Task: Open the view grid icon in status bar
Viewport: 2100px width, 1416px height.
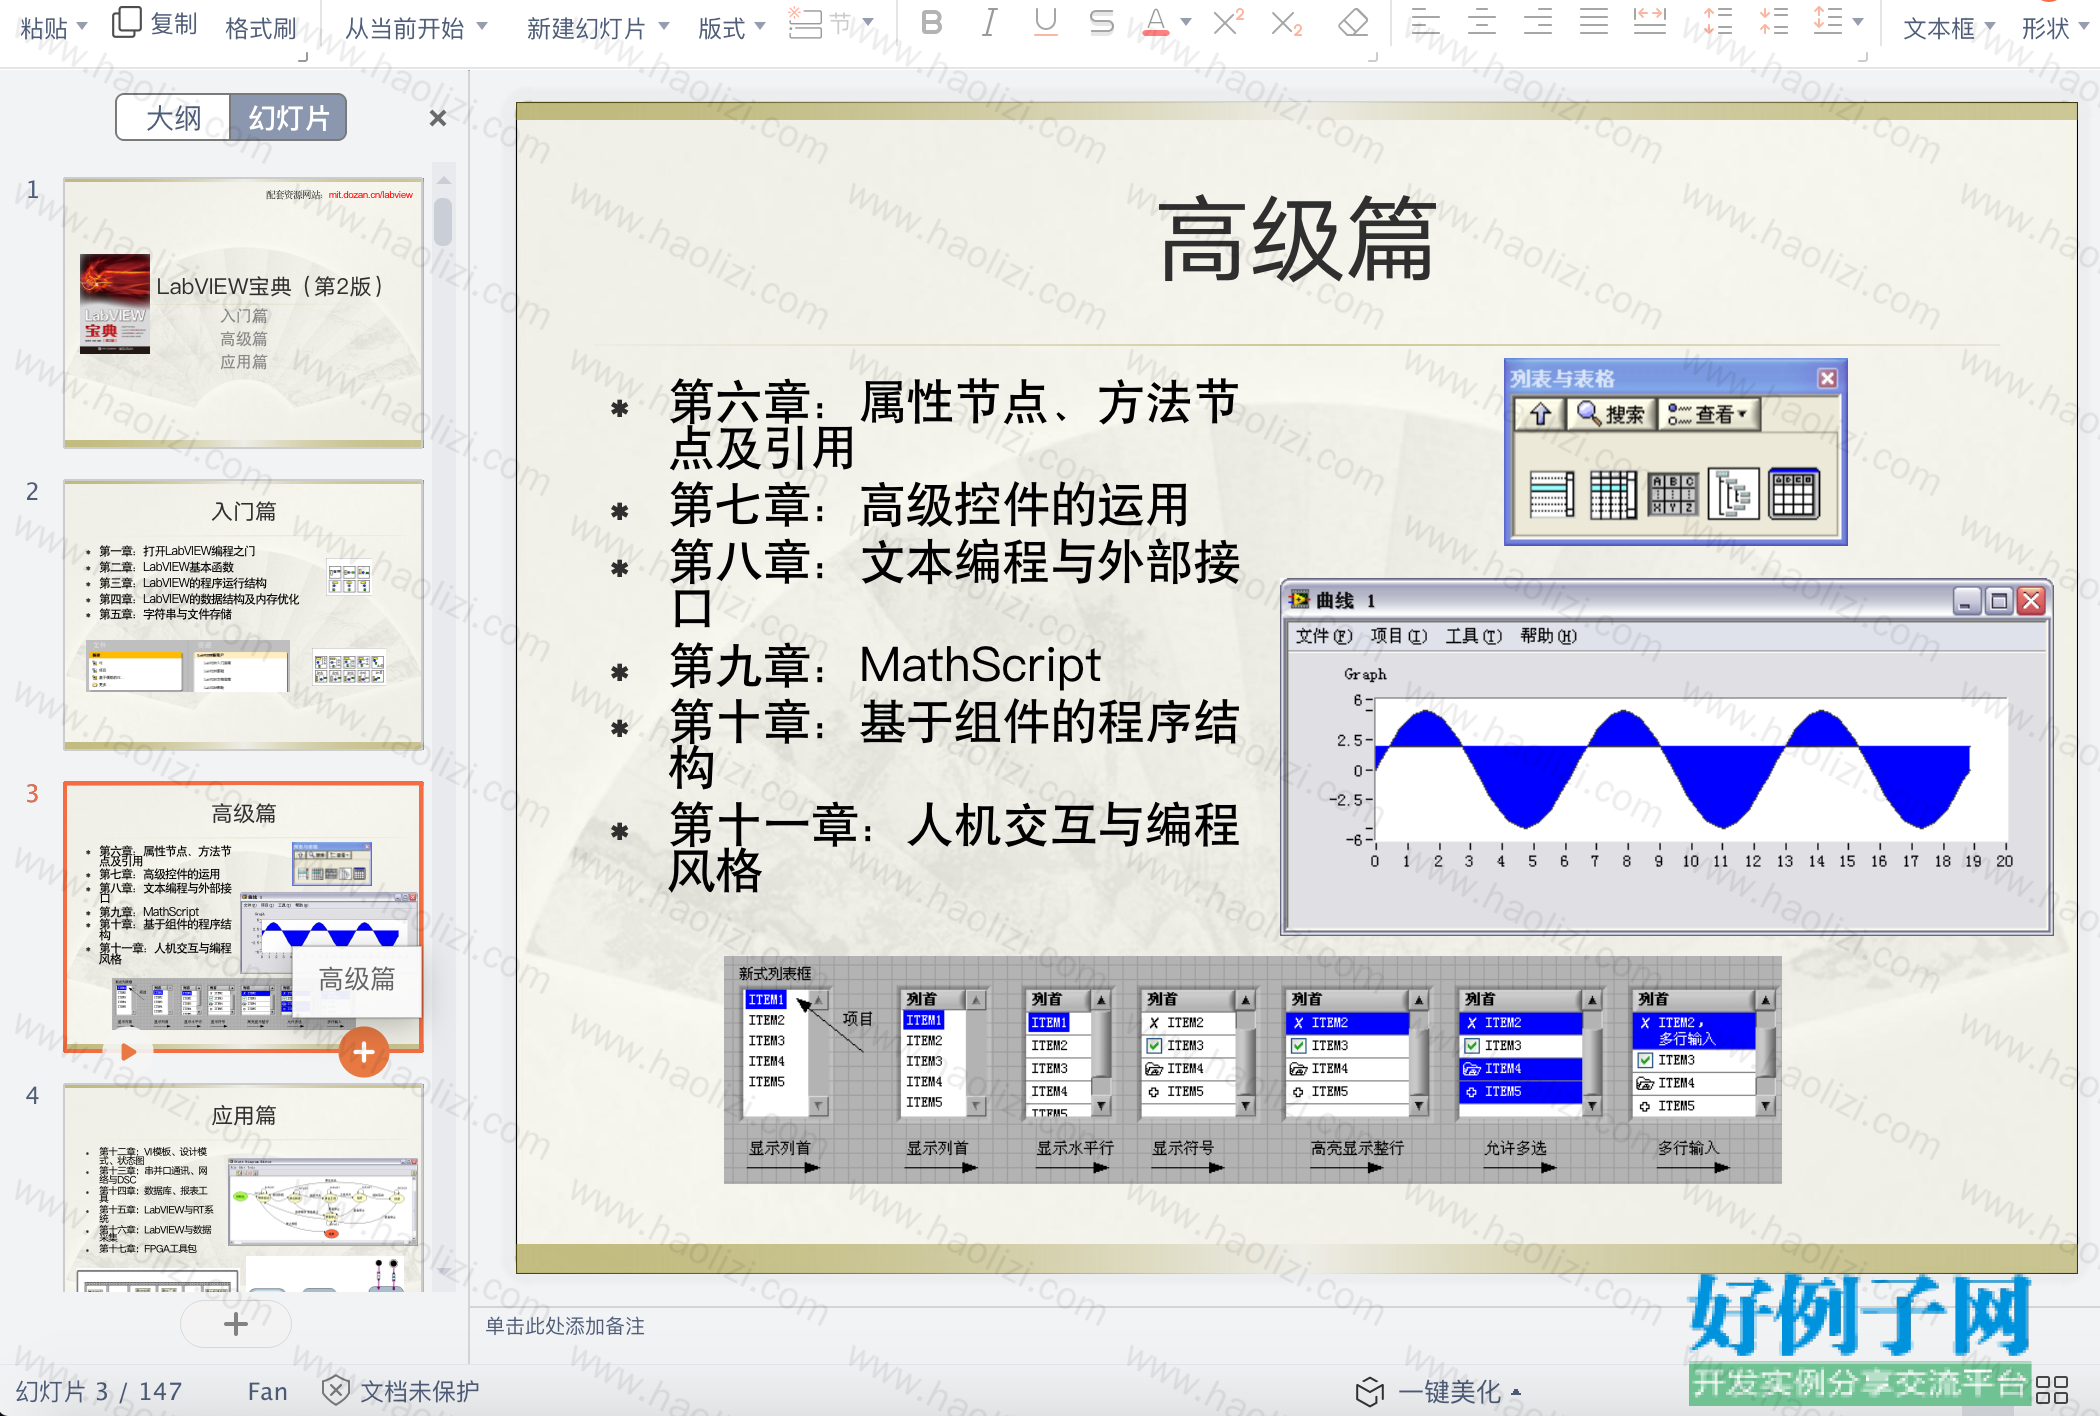Action: pyautogui.click(x=2051, y=1390)
